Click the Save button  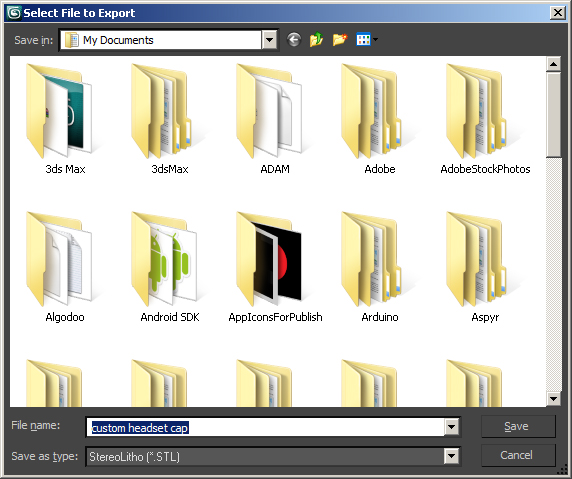click(518, 426)
